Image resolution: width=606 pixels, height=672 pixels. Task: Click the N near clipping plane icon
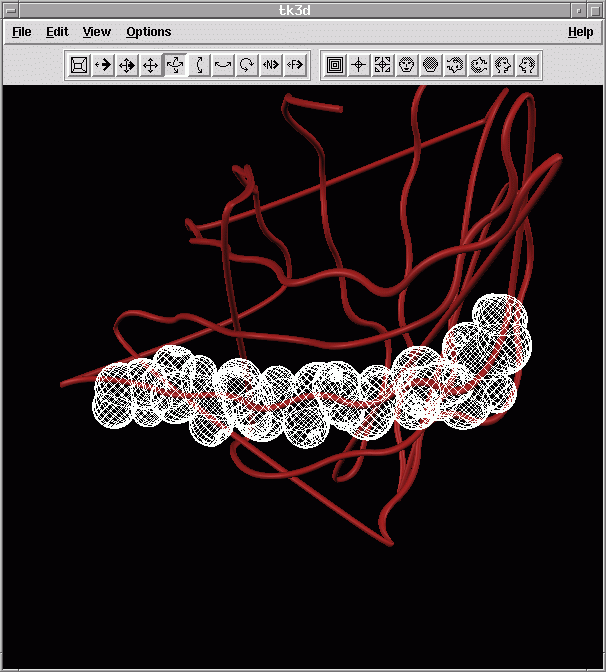tap(271, 65)
